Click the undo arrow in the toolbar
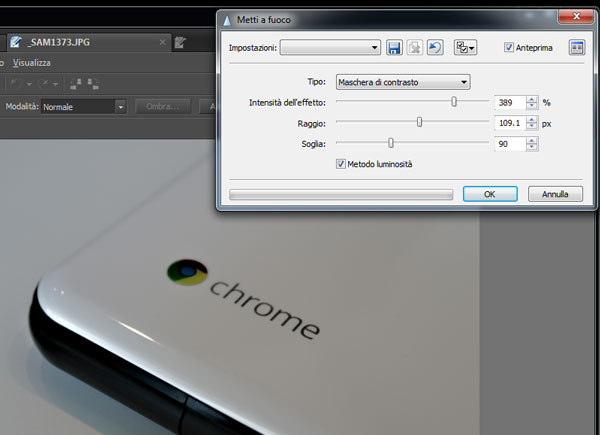The width and height of the screenshot is (600, 435). click(x=16, y=83)
